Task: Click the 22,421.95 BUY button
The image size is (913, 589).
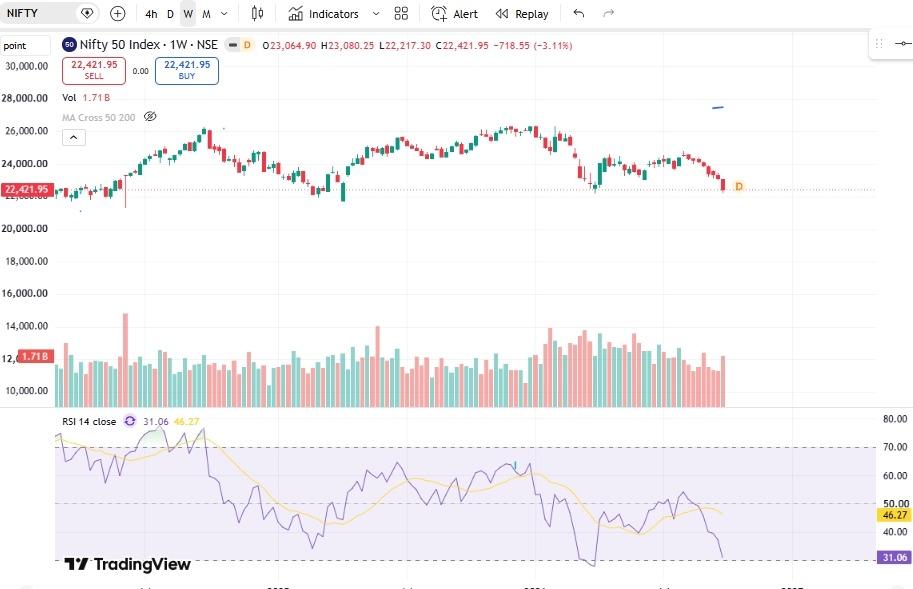Action: [187, 70]
